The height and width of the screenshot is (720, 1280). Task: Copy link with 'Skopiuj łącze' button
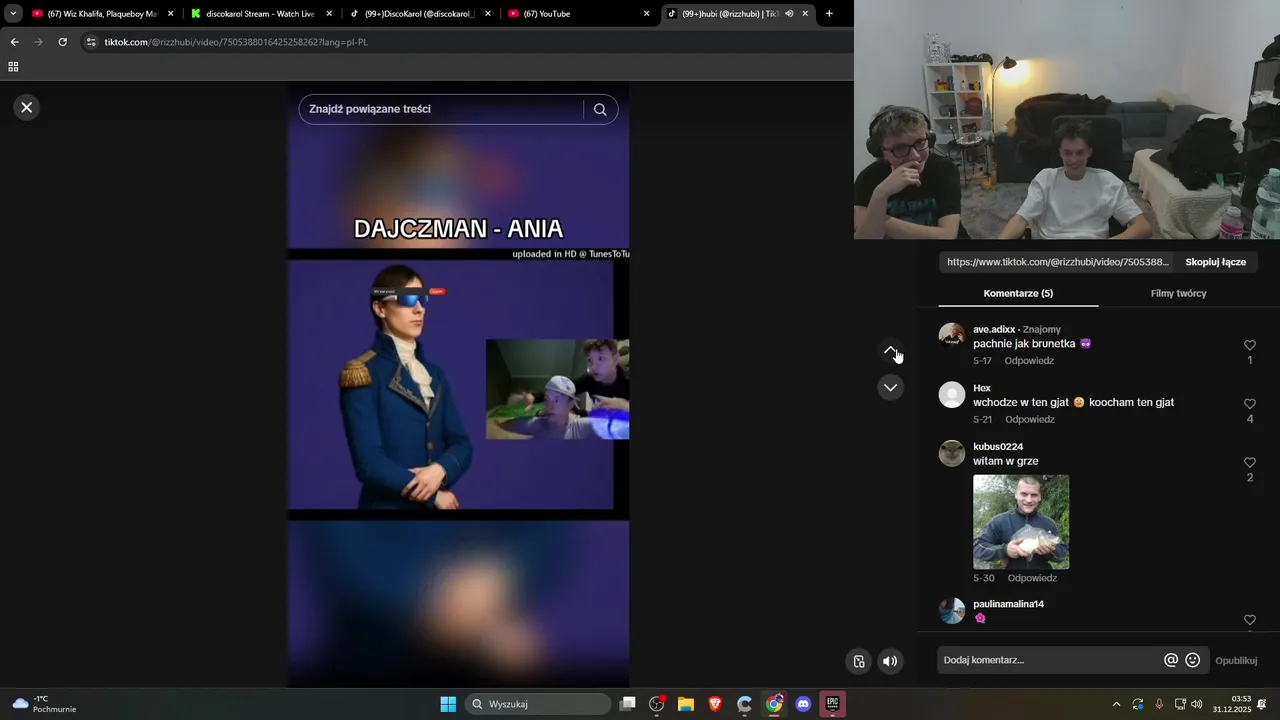(1215, 262)
